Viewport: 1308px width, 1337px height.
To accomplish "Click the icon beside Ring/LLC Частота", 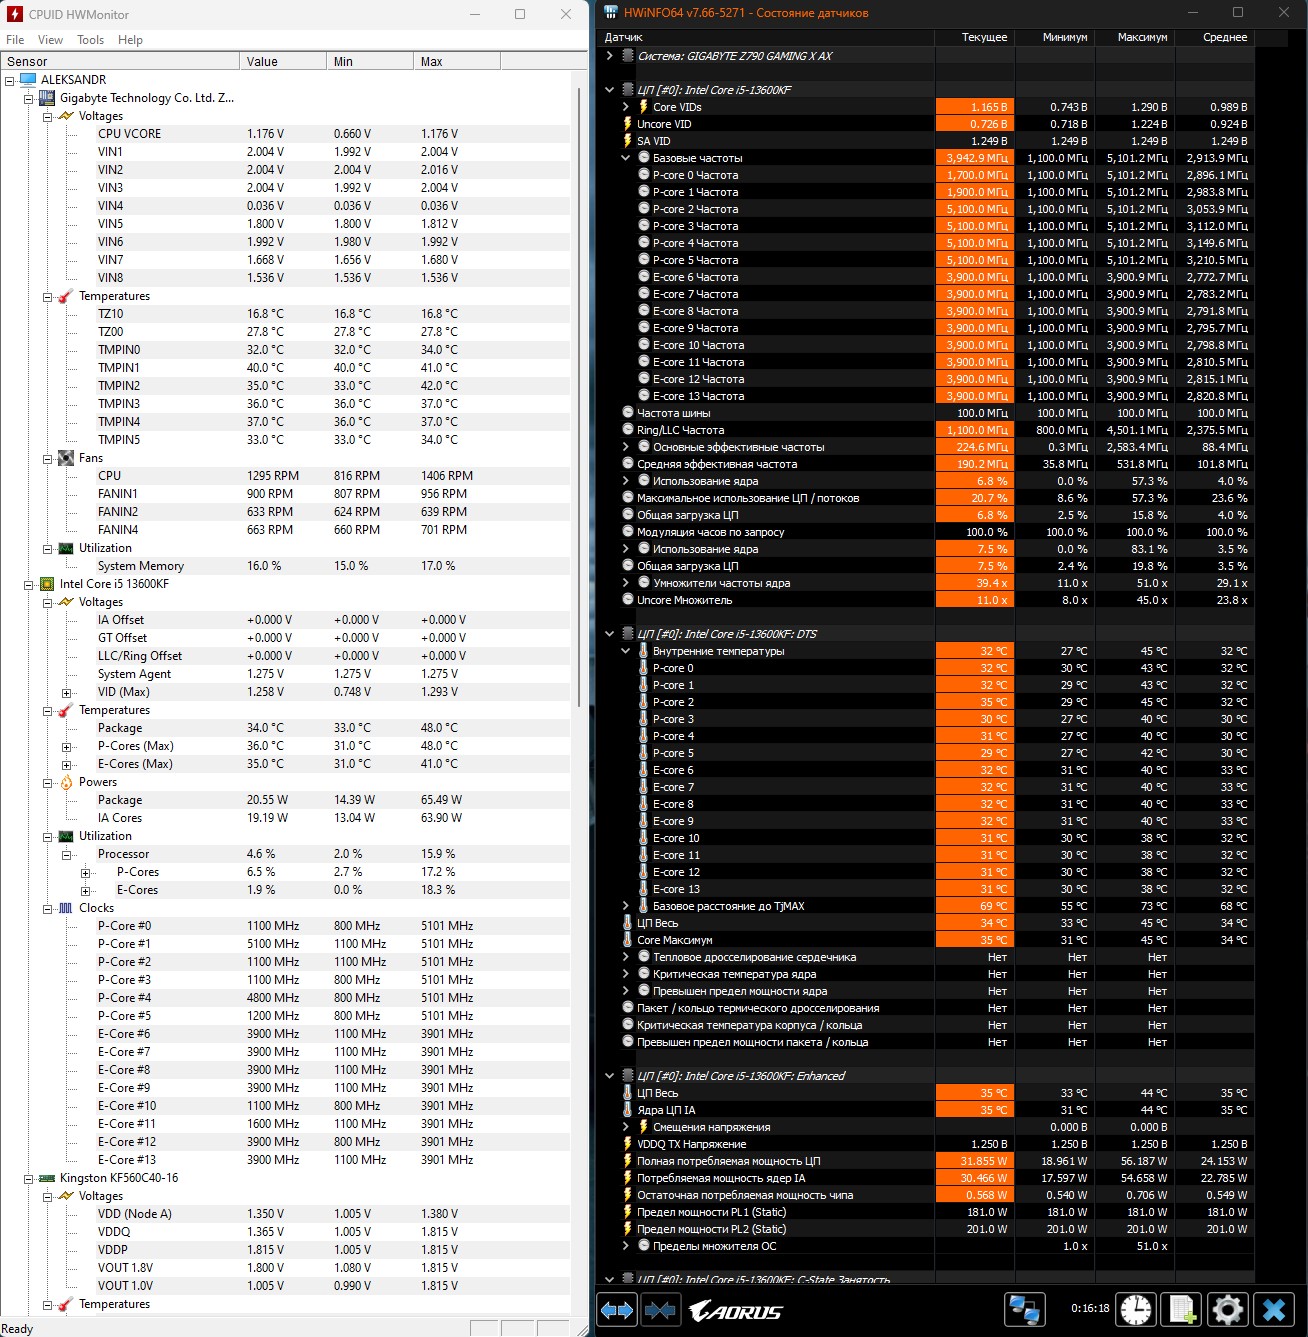I will coord(627,430).
